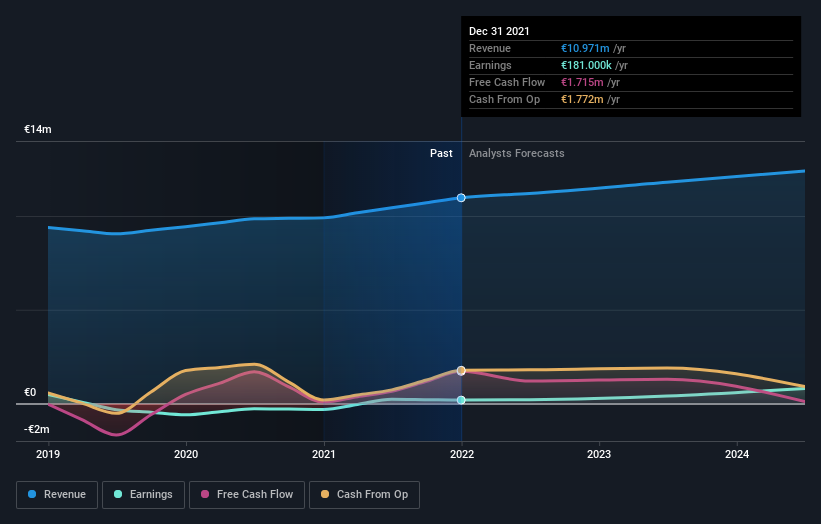
Task: Click the Cash From Op label in tooltip
Action: coord(504,99)
